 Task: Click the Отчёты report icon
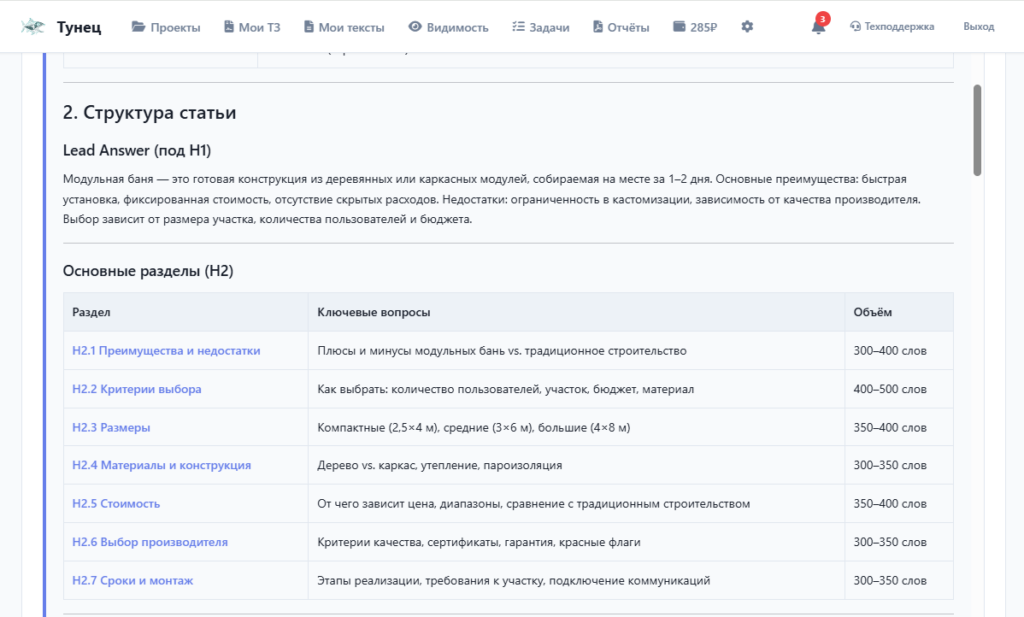598,27
